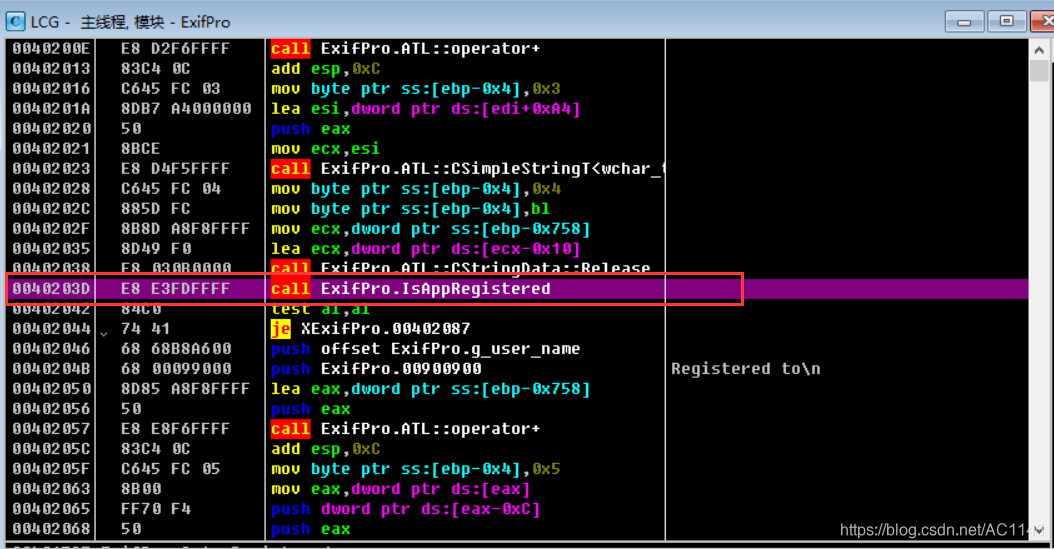Screen dimensions: 1054x549
Task: Click hex bytes E8 D4F5FFFF
Action: (x=175, y=169)
